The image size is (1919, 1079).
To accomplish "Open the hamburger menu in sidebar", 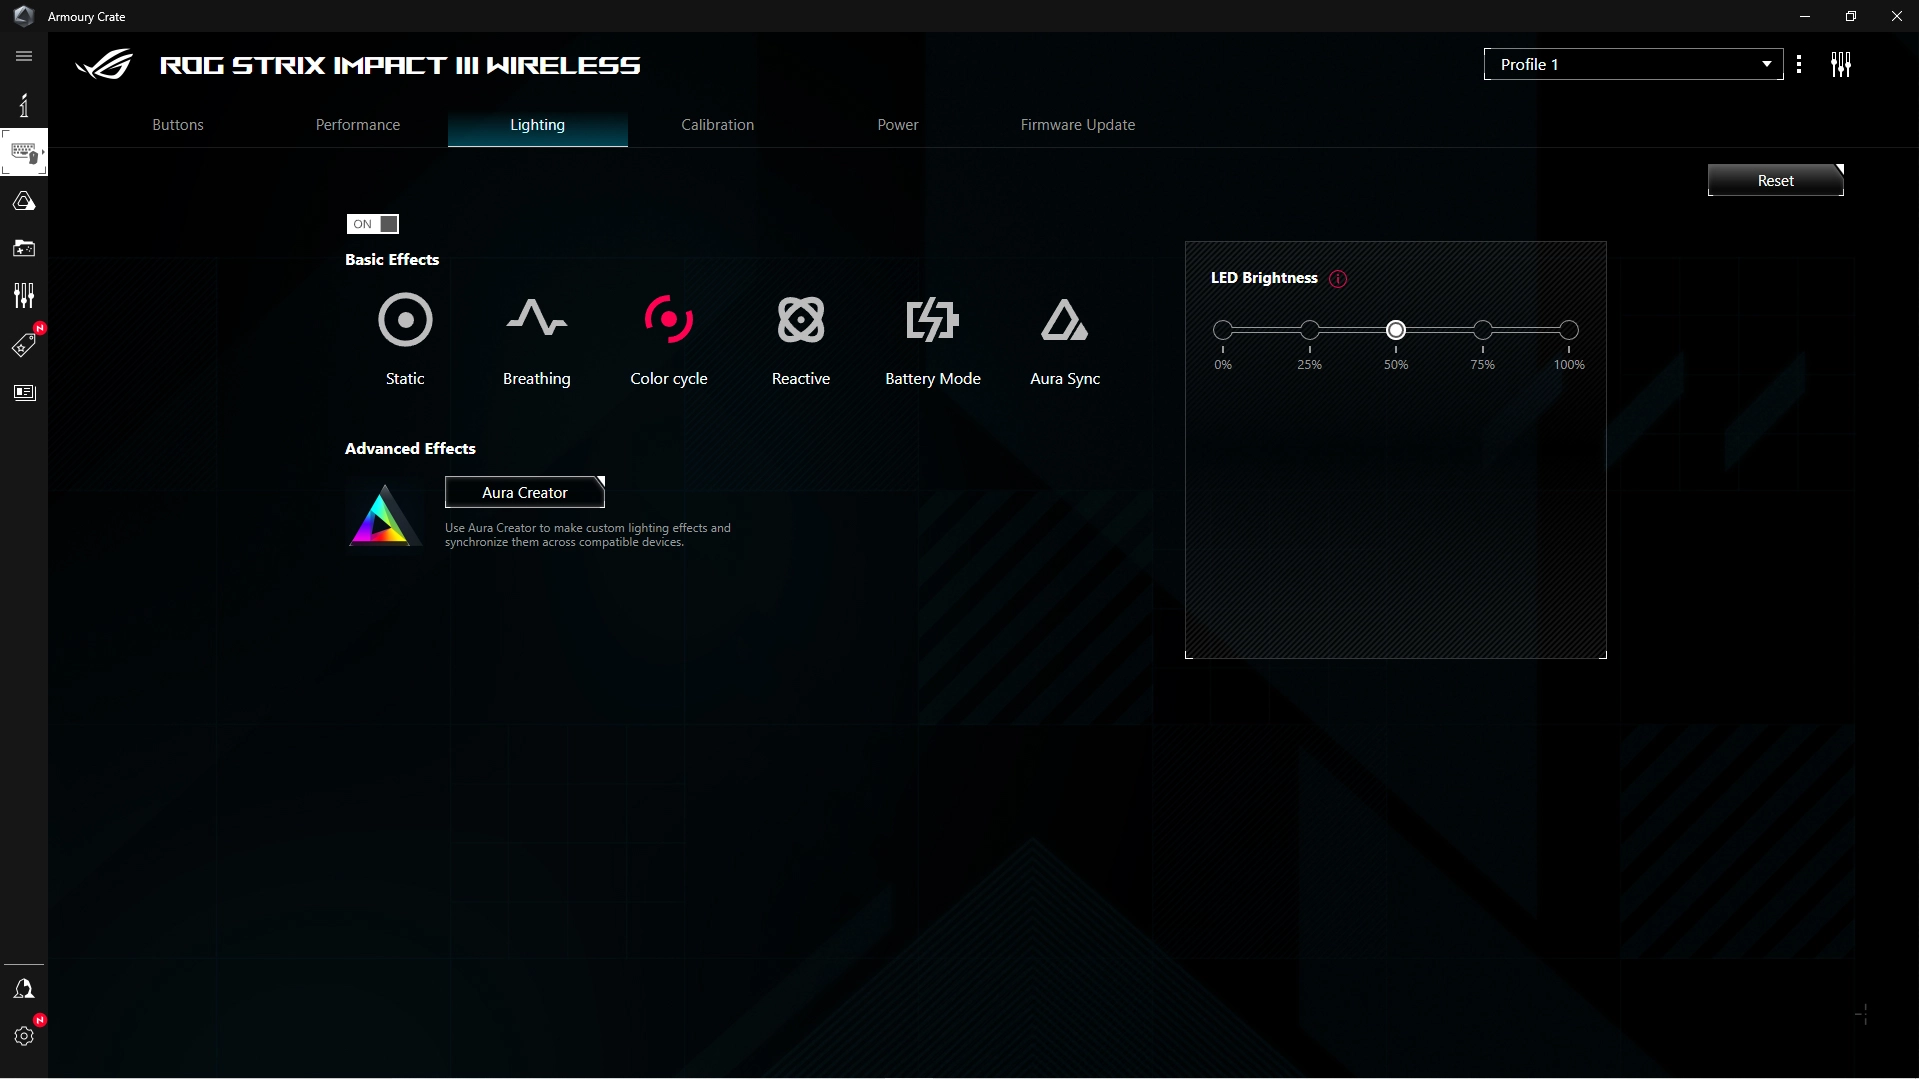I will 24,56.
